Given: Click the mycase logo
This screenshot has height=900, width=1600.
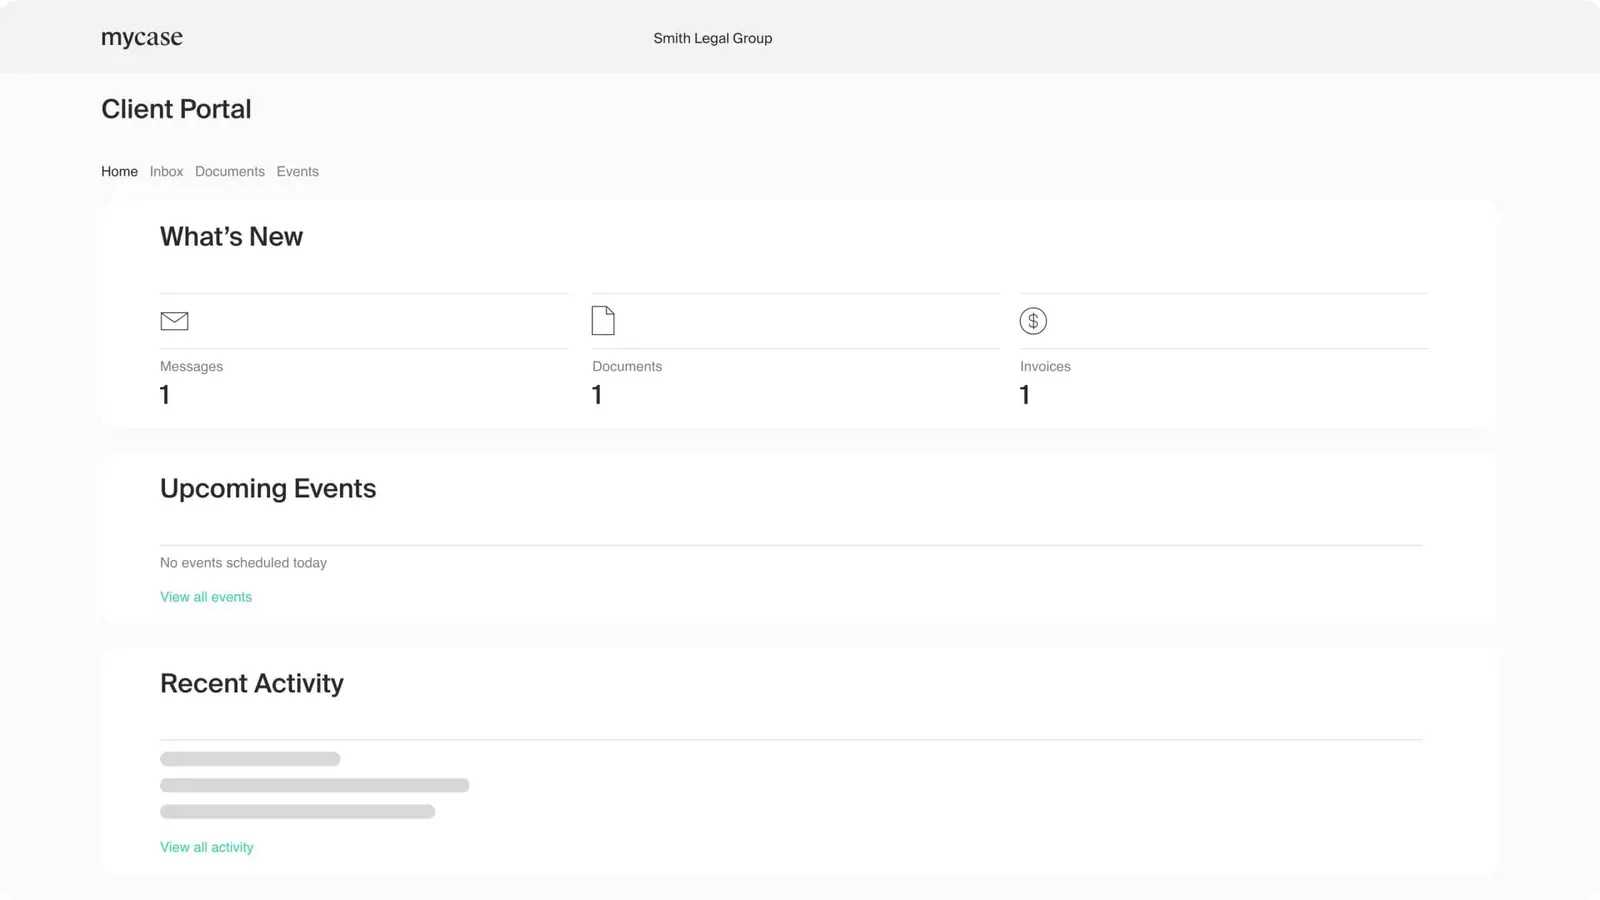Looking at the screenshot, I should click(x=142, y=38).
